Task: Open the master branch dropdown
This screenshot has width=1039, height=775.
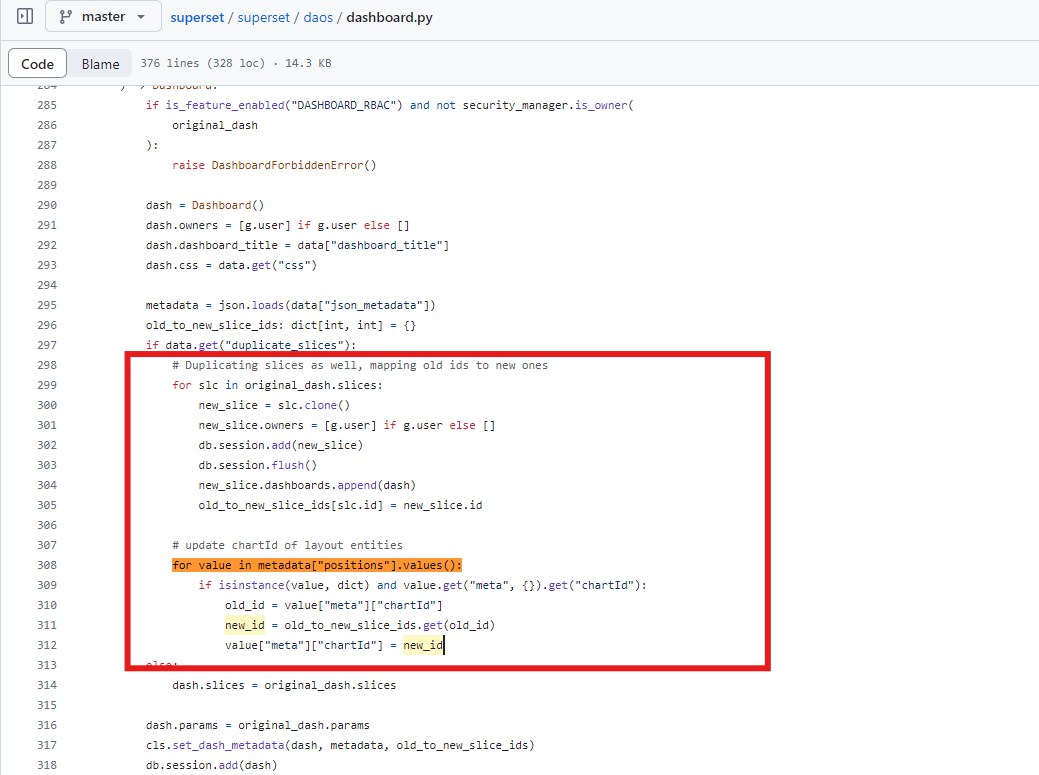Action: [x=103, y=17]
